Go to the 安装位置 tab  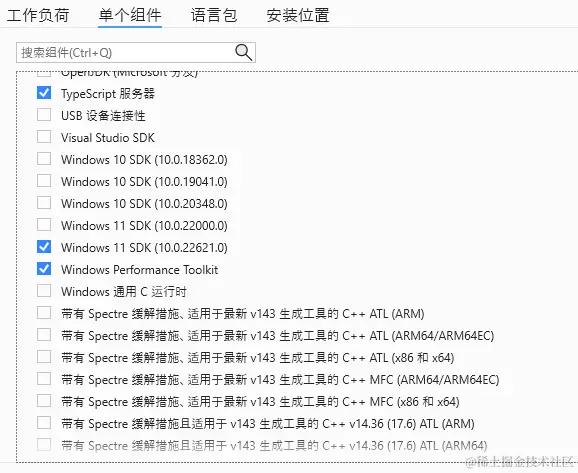(x=298, y=15)
